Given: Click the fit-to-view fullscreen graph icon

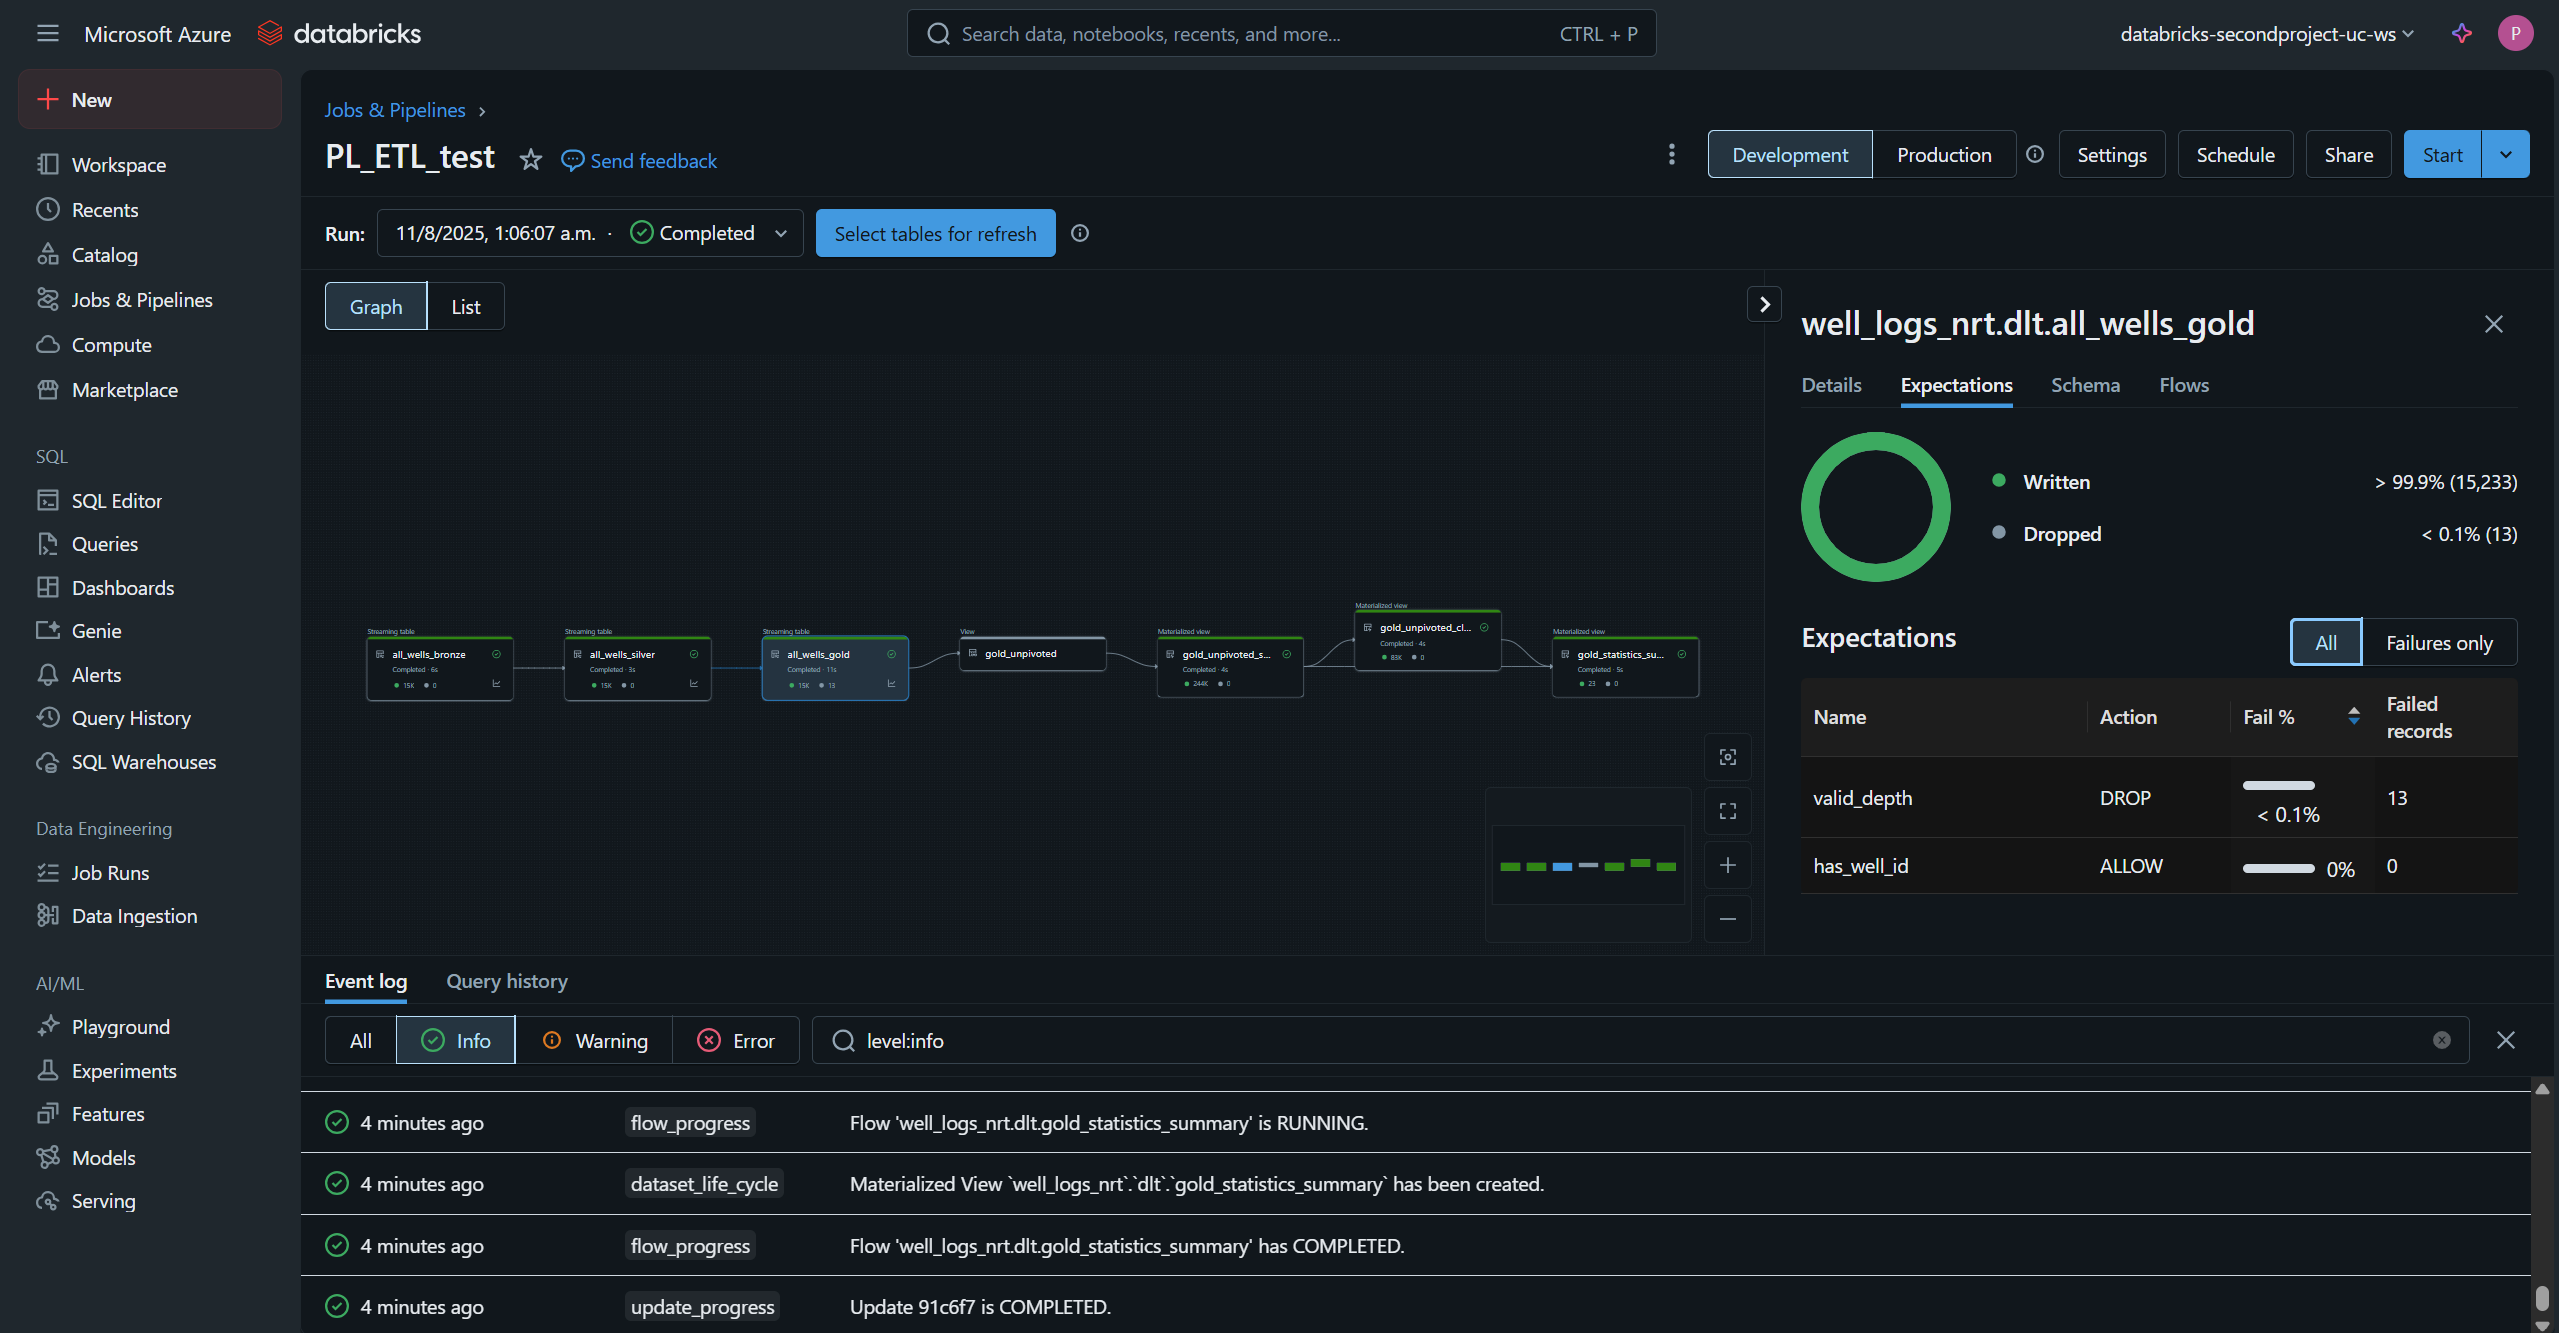Looking at the screenshot, I should click(x=1727, y=811).
